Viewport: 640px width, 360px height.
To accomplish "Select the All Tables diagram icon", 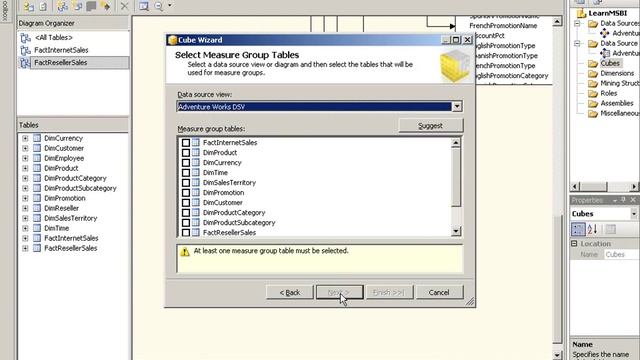I will click(25, 38).
